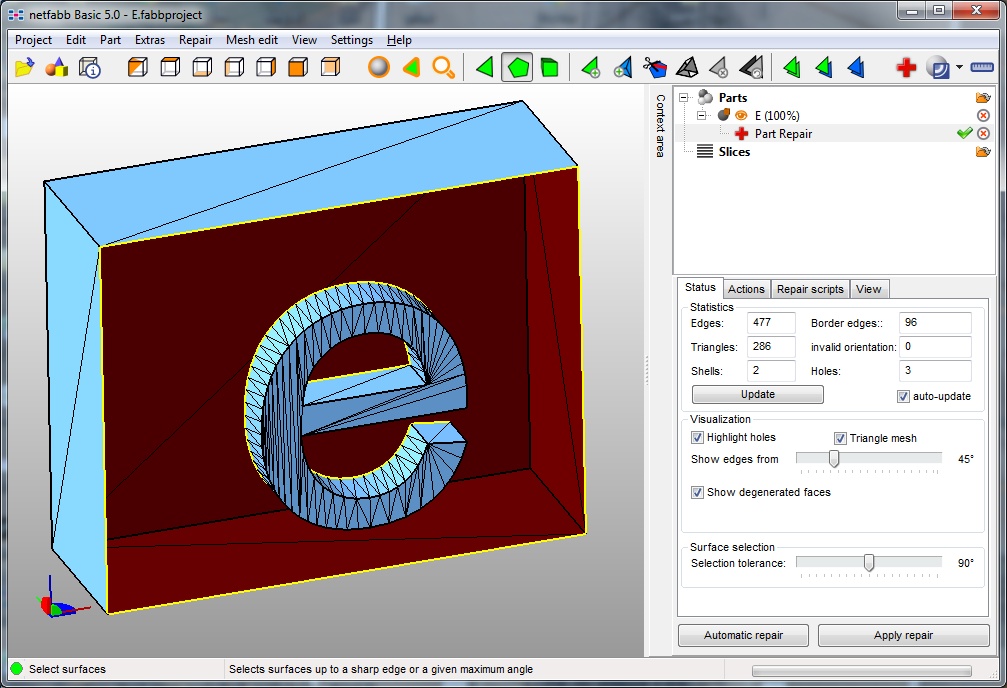Open the View menu in the menu bar

304,40
